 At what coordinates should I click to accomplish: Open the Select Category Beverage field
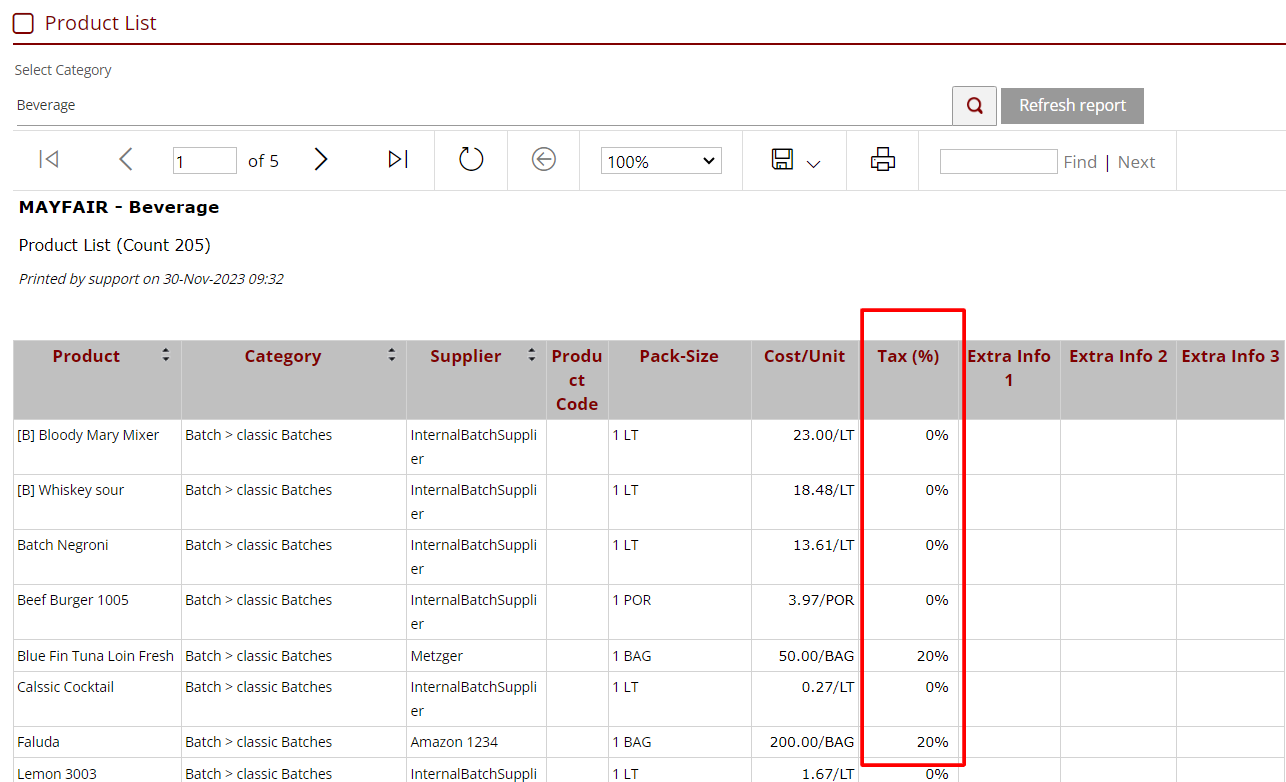[x=480, y=106]
